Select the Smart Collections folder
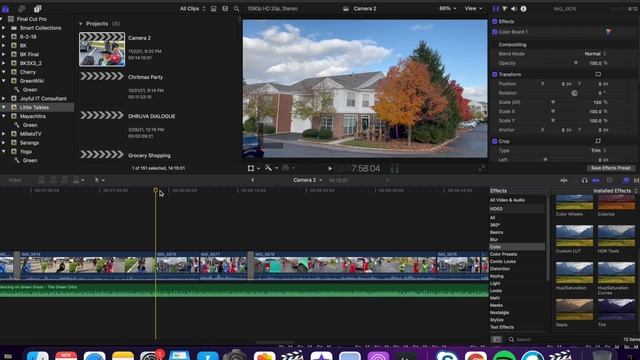This screenshot has width=640, height=360. 40,28
